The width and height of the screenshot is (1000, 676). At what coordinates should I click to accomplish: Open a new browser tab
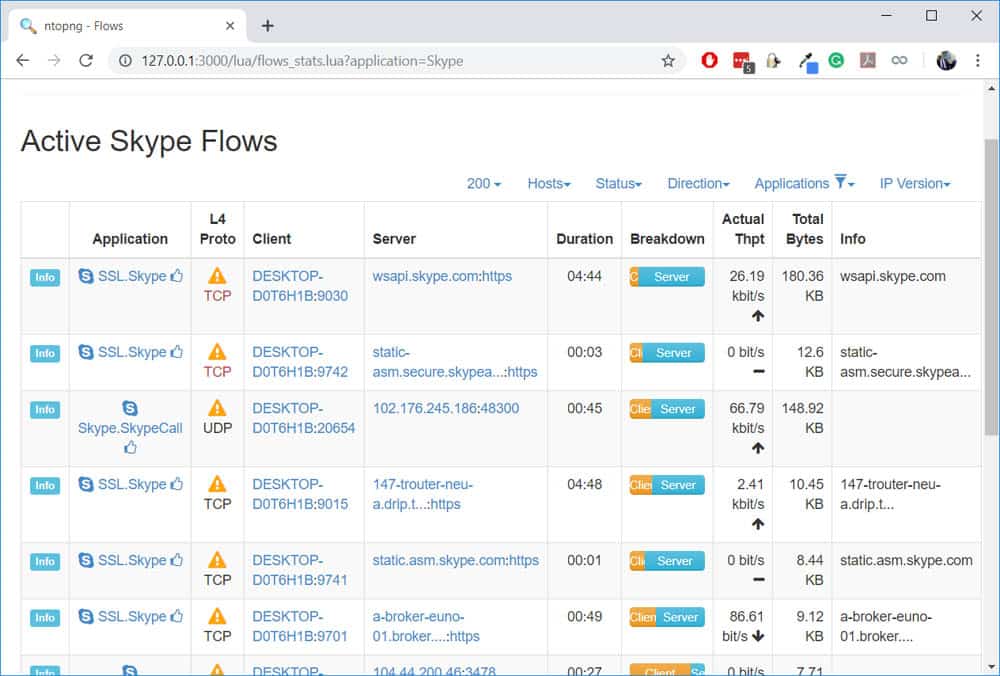(x=268, y=26)
